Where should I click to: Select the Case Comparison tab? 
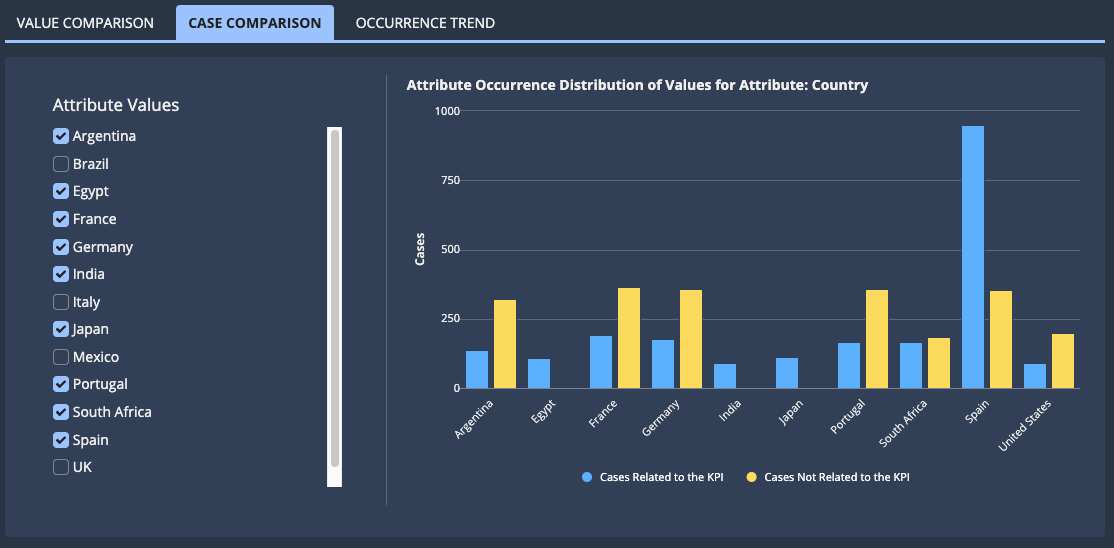[x=254, y=23]
